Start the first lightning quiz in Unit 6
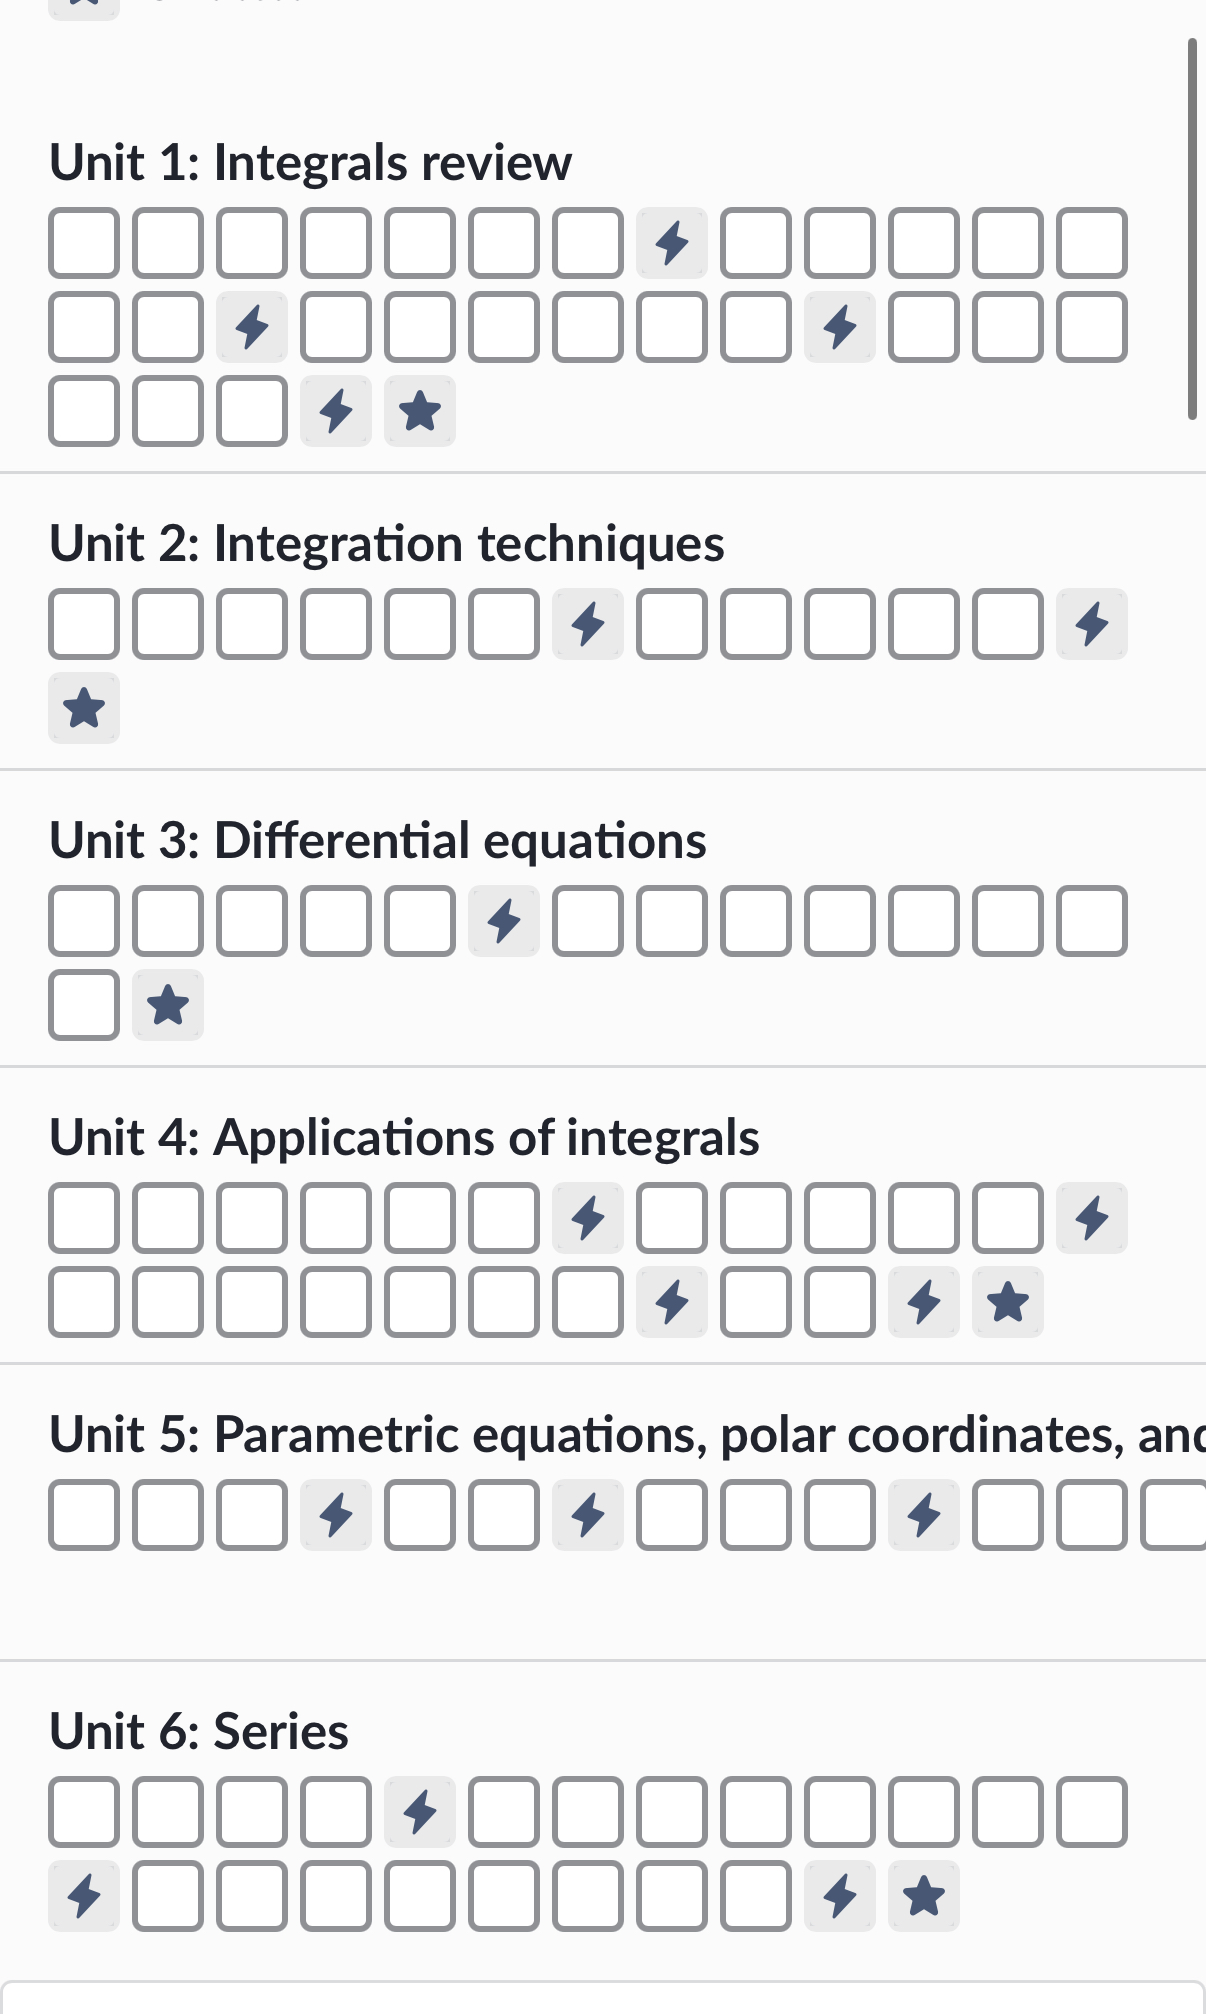This screenshot has height=2014, width=1206. click(x=420, y=1812)
